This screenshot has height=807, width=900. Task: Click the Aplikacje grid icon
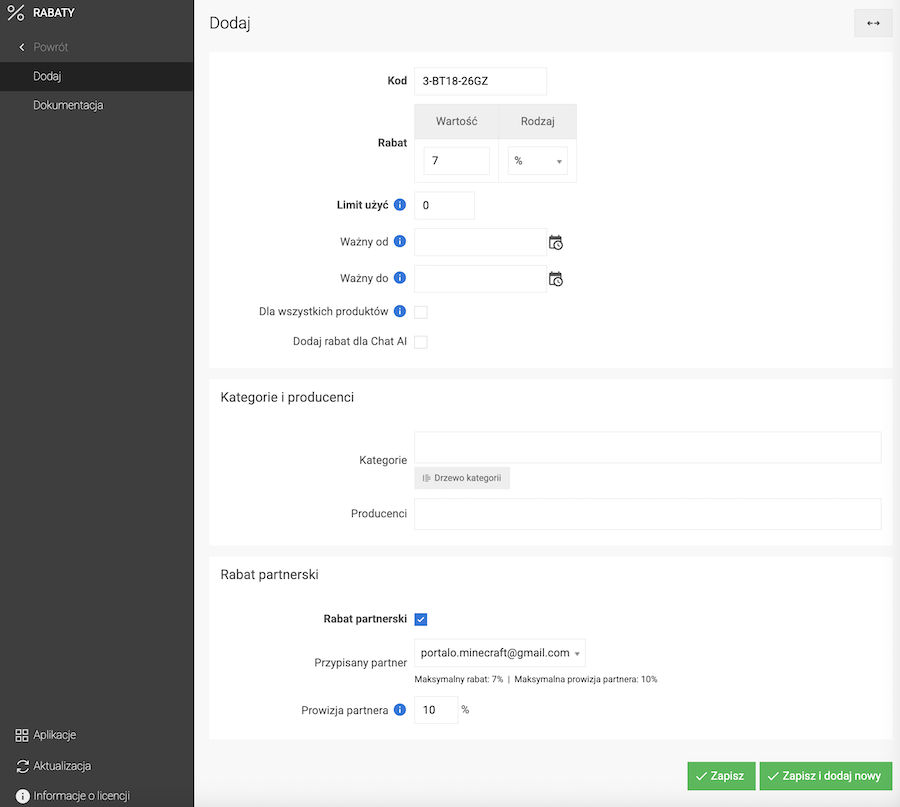[22, 735]
